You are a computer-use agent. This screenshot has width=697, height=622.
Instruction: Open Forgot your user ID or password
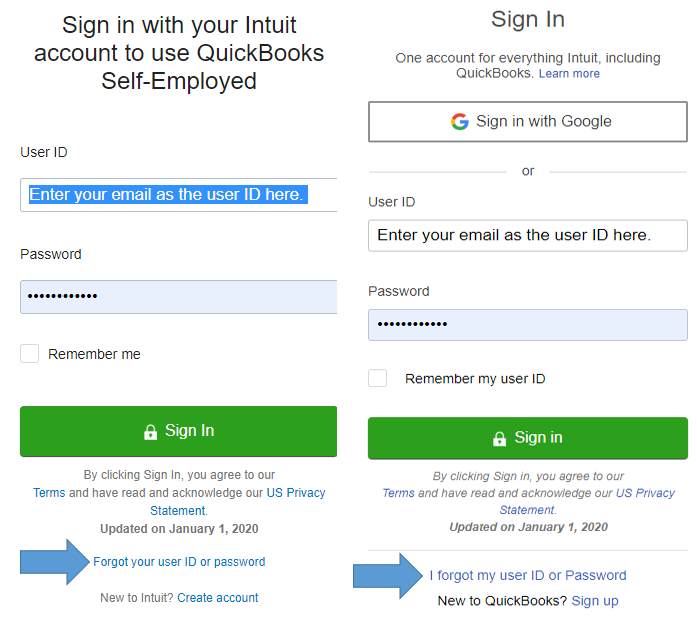click(x=179, y=562)
